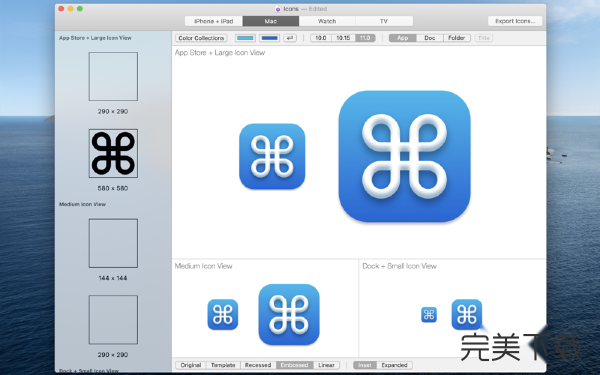Click the Title button
The width and height of the screenshot is (600, 375).
click(x=484, y=38)
